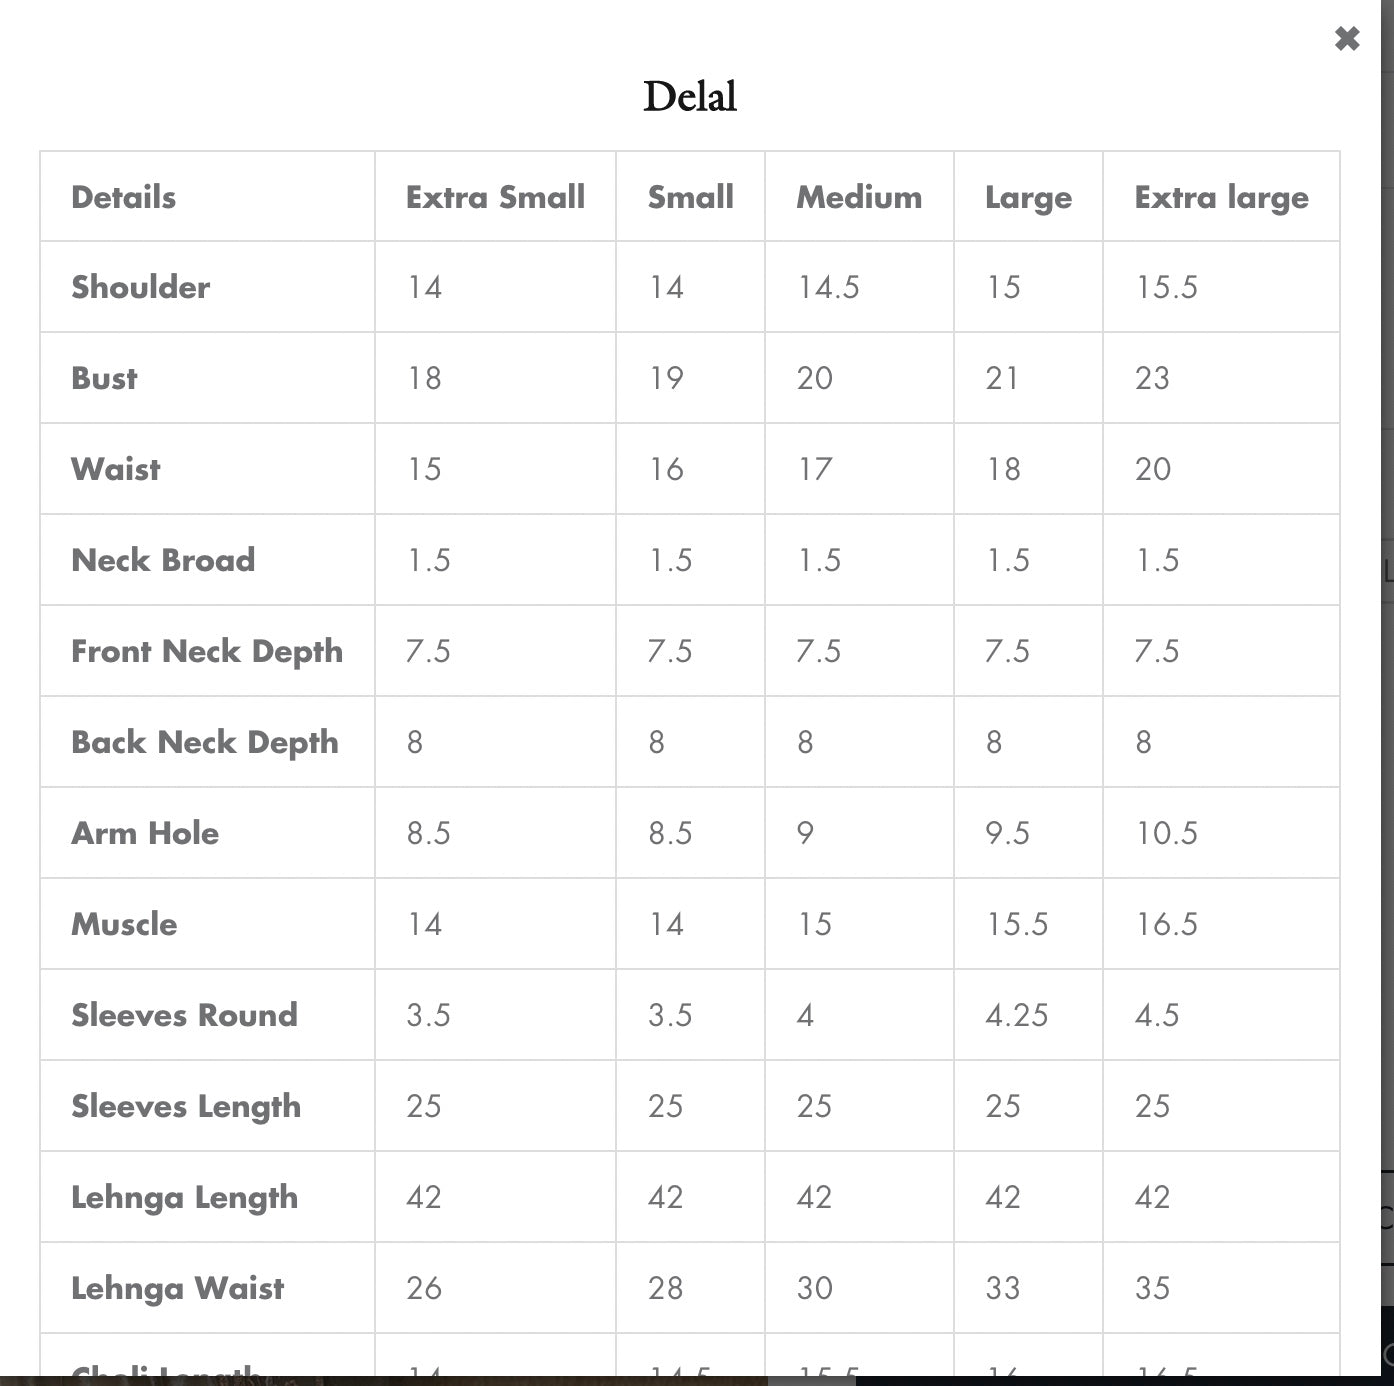Click the Extra large Bust value 23

[1152, 379]
